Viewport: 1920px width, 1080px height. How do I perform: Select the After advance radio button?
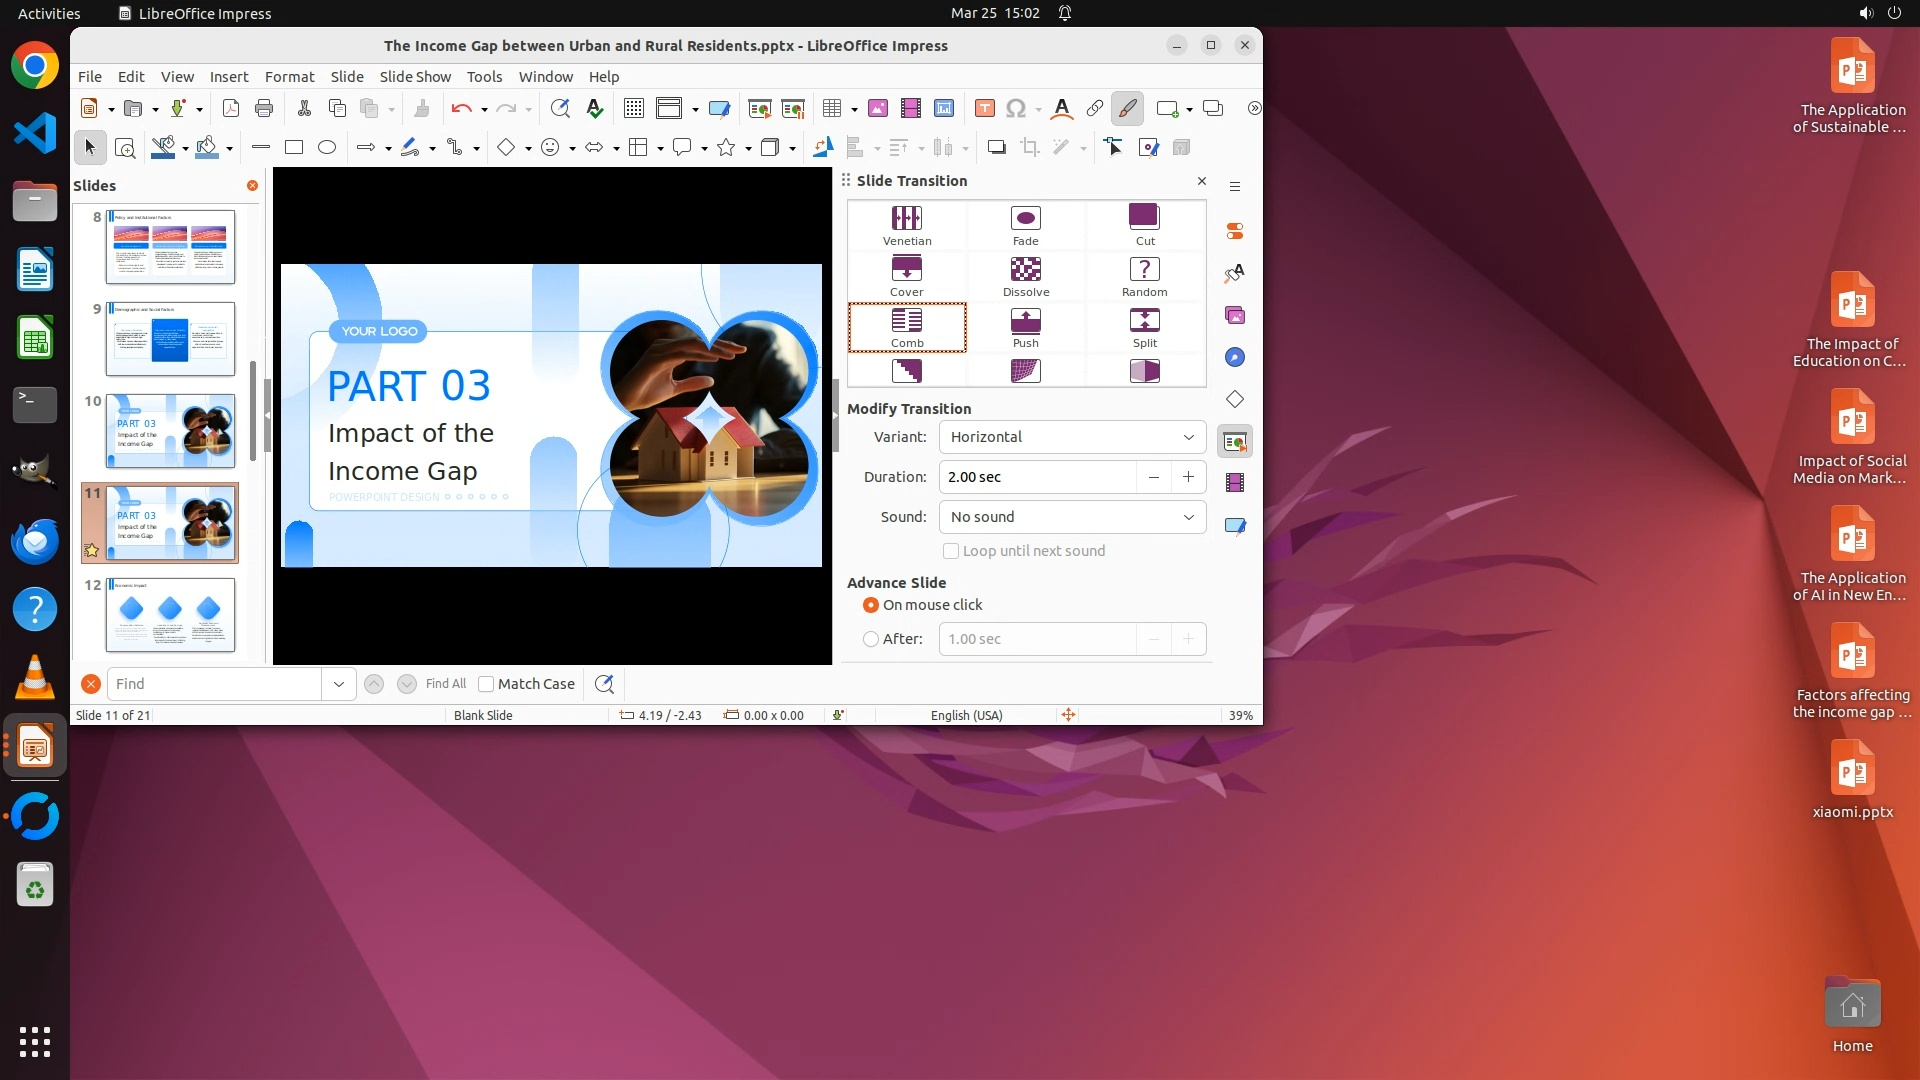[x=871, y=639]
